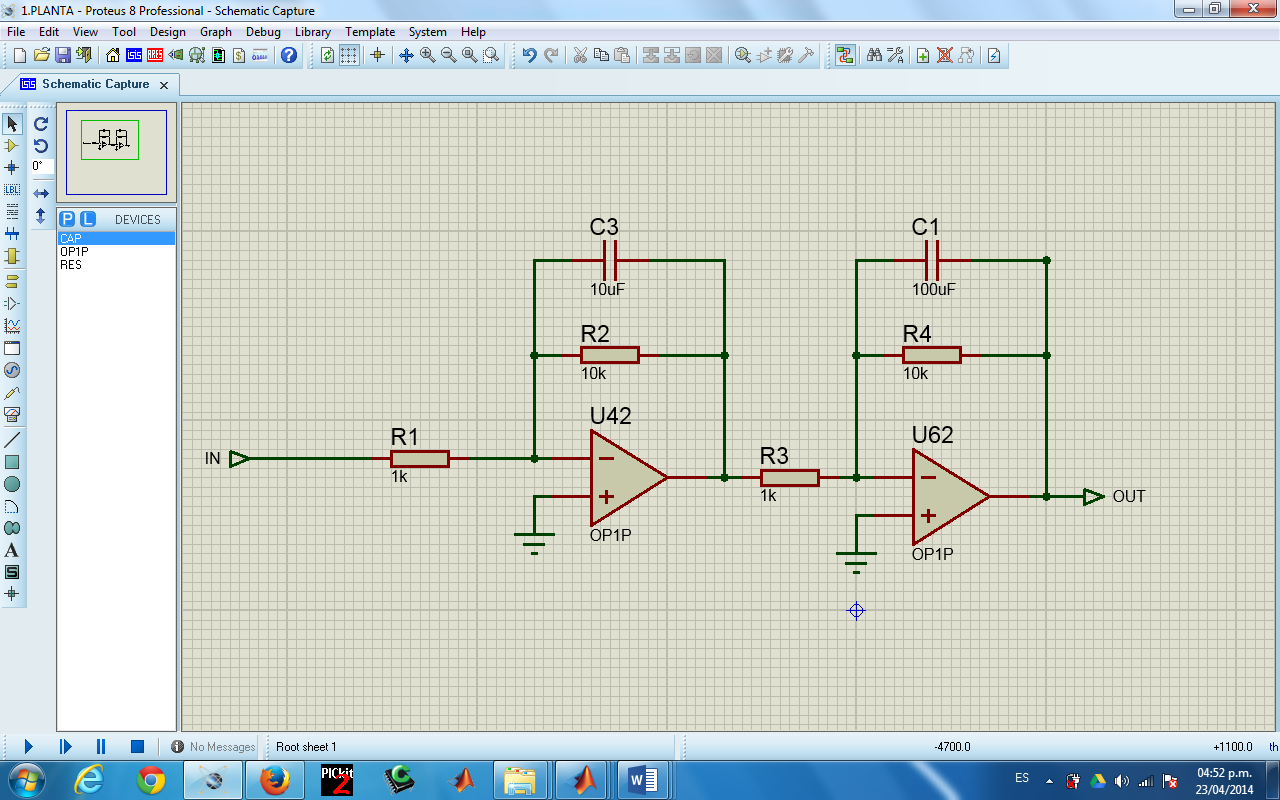The width and height of the screenshot is (1280, 800).
Task: Select the Component mode tool
Action: 12,146
